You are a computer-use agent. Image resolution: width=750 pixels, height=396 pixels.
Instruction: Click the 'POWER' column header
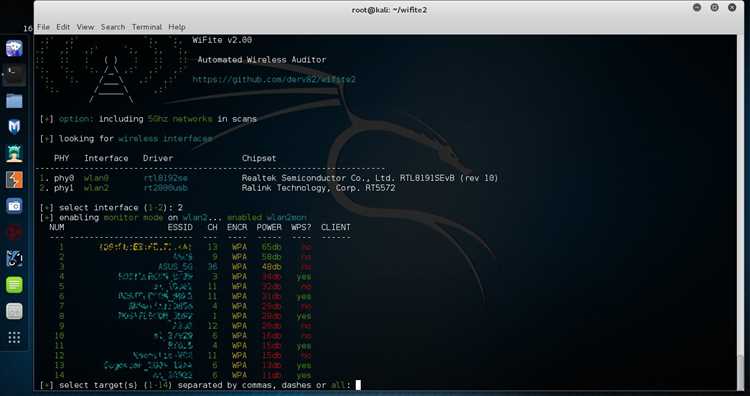(x=269, y=227)
